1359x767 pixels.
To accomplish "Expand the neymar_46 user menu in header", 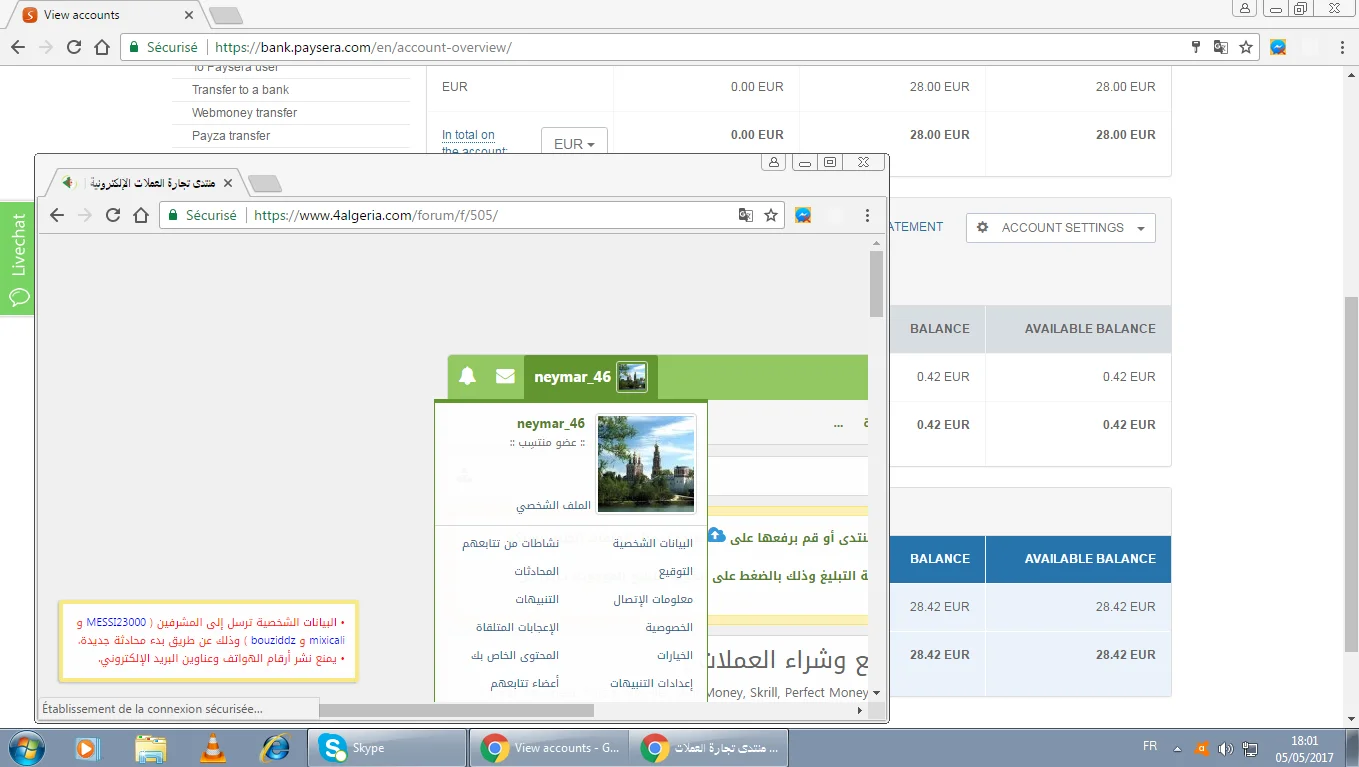I will (572, 377).
